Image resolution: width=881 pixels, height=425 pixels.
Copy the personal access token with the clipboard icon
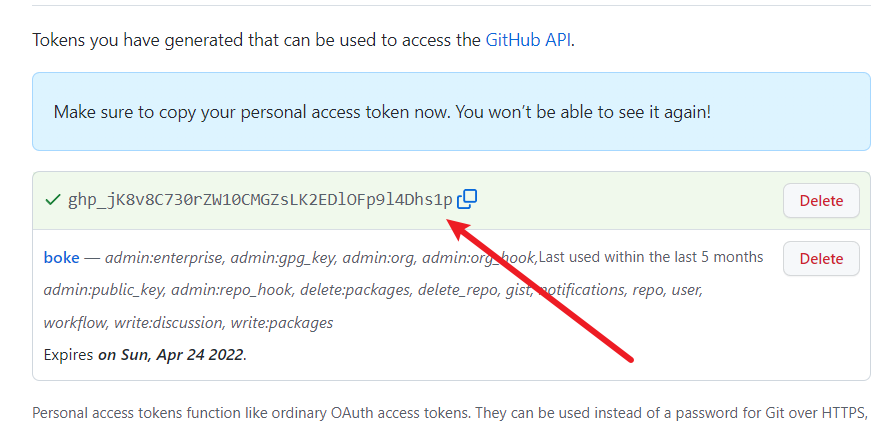[x=467, y=199]
